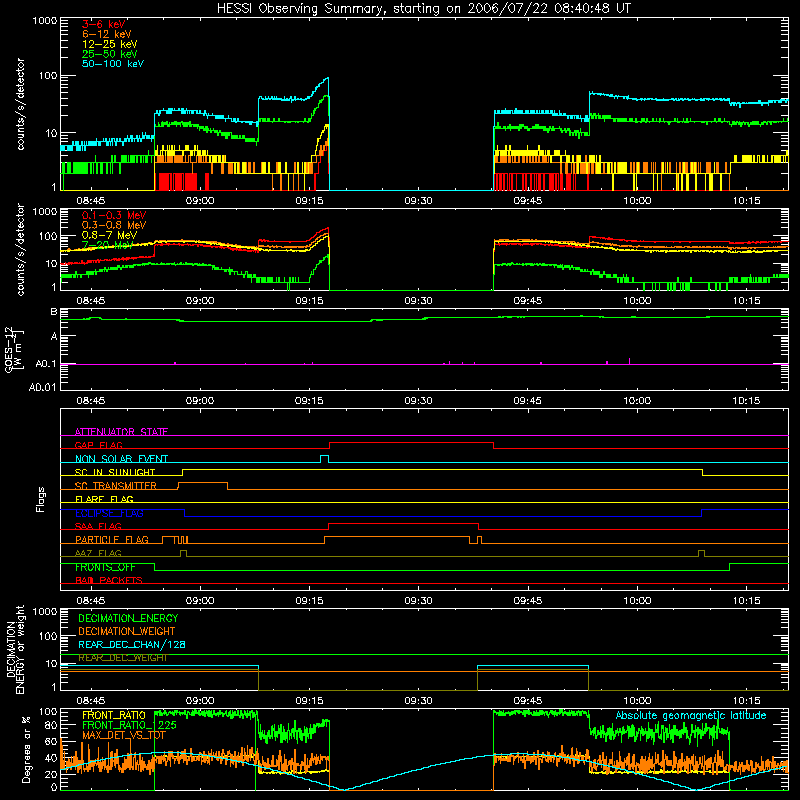800x800 pixels.
Task: Select the PARTICLE_FLAG label
Action: coord(112,540)
